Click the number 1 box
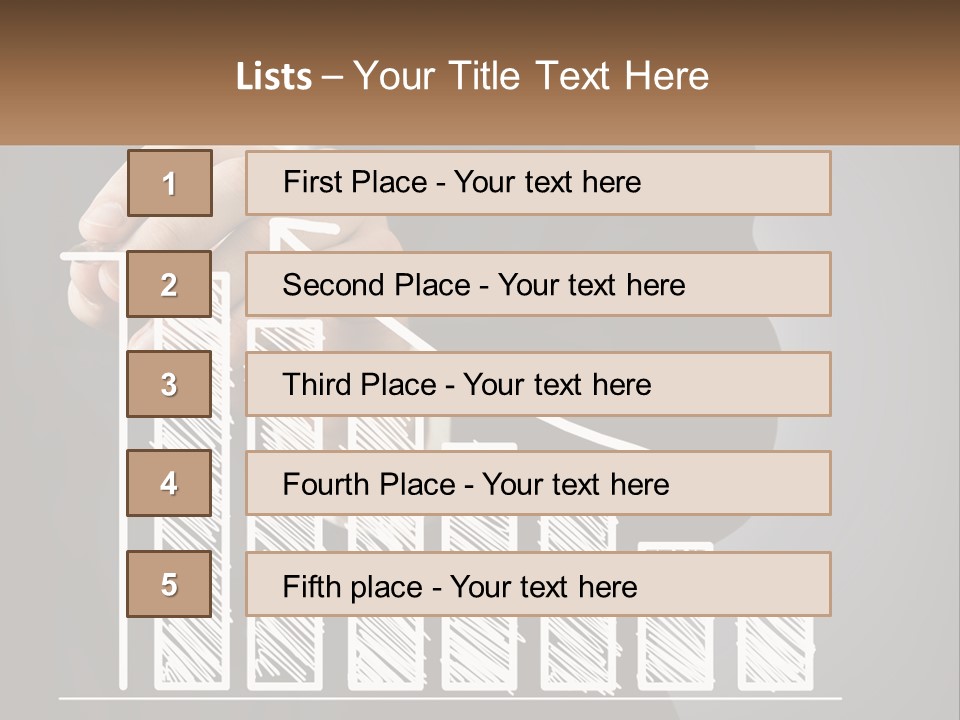Viewport: 960px width, 720px height. pos(170,183)
